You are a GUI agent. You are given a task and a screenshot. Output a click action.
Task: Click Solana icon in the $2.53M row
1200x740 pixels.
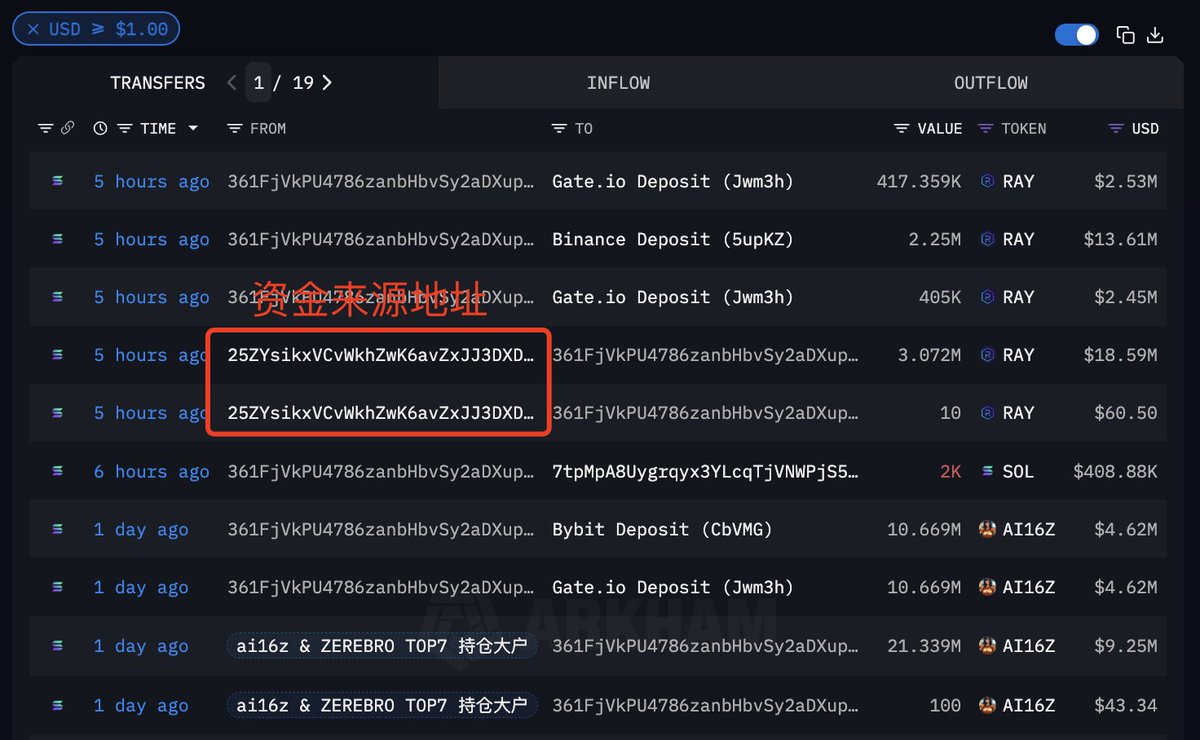coord(57,181)
